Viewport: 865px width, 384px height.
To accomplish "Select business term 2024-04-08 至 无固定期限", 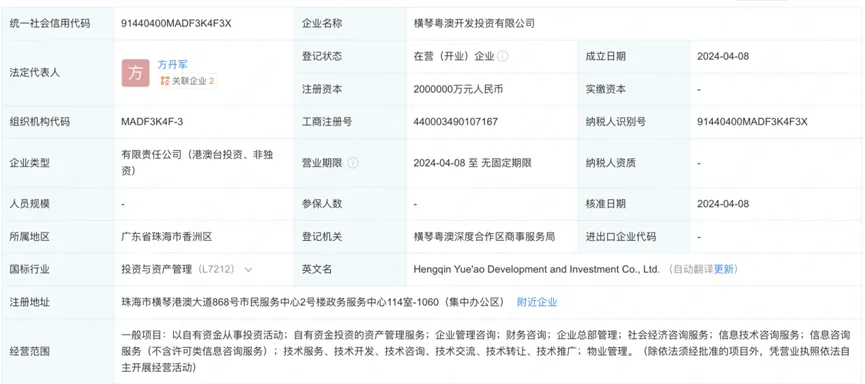I will point(472,163).
